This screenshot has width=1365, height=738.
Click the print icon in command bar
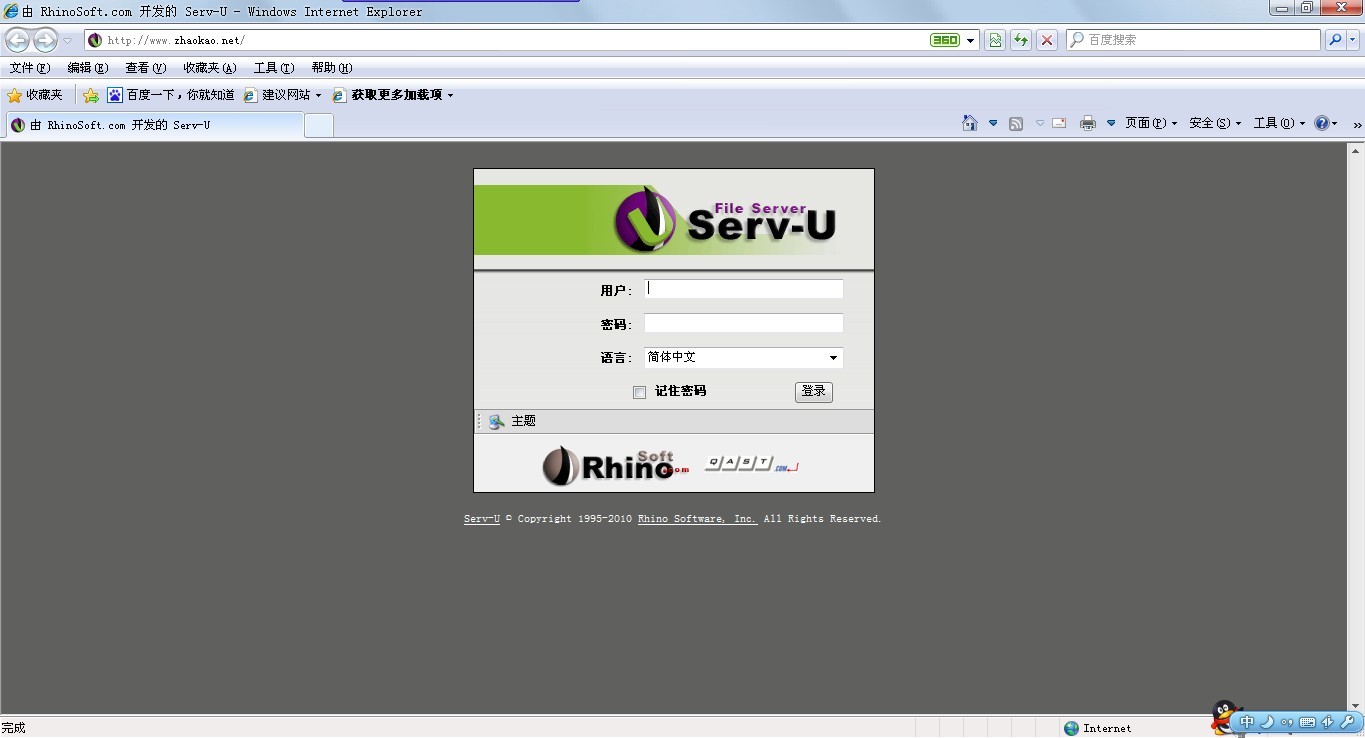1088,123
